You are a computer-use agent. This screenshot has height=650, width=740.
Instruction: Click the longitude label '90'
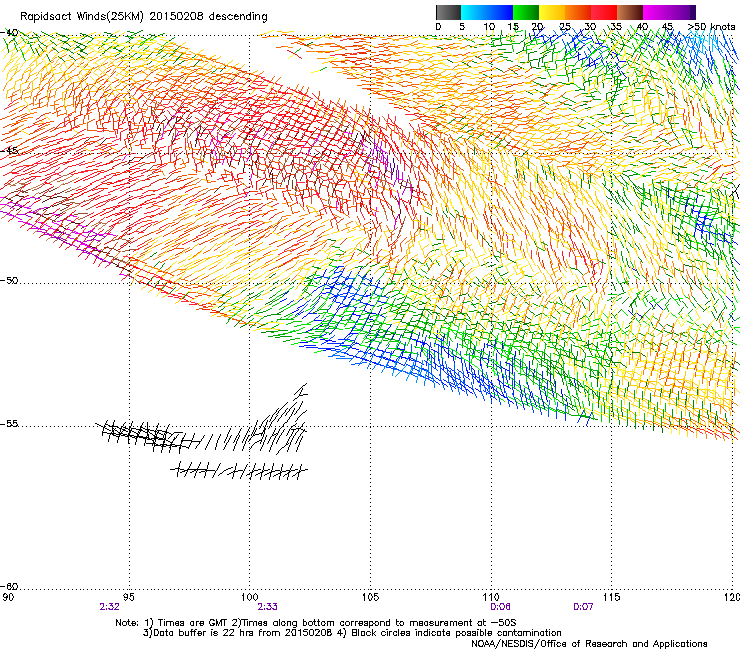pos(8,598)
